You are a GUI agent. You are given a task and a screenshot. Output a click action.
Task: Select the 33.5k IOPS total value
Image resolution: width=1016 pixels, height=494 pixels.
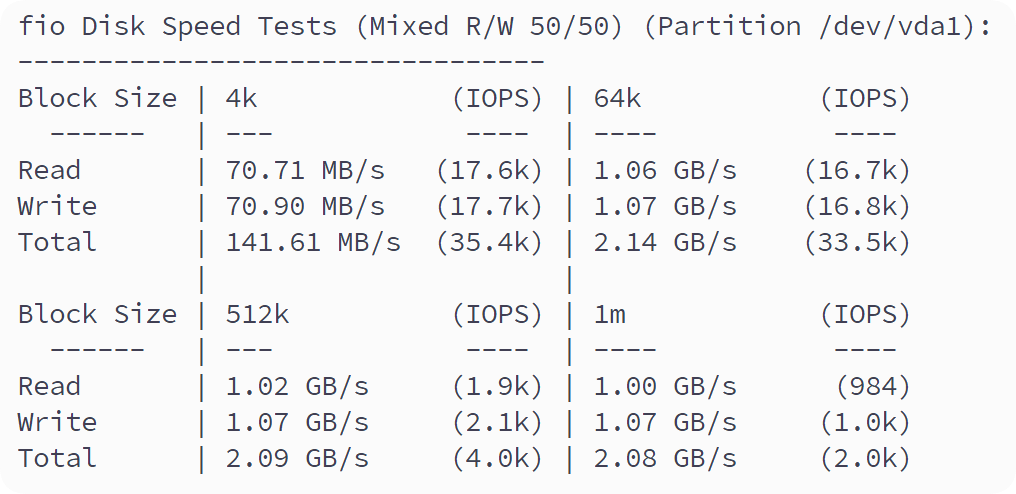point(857,242)
